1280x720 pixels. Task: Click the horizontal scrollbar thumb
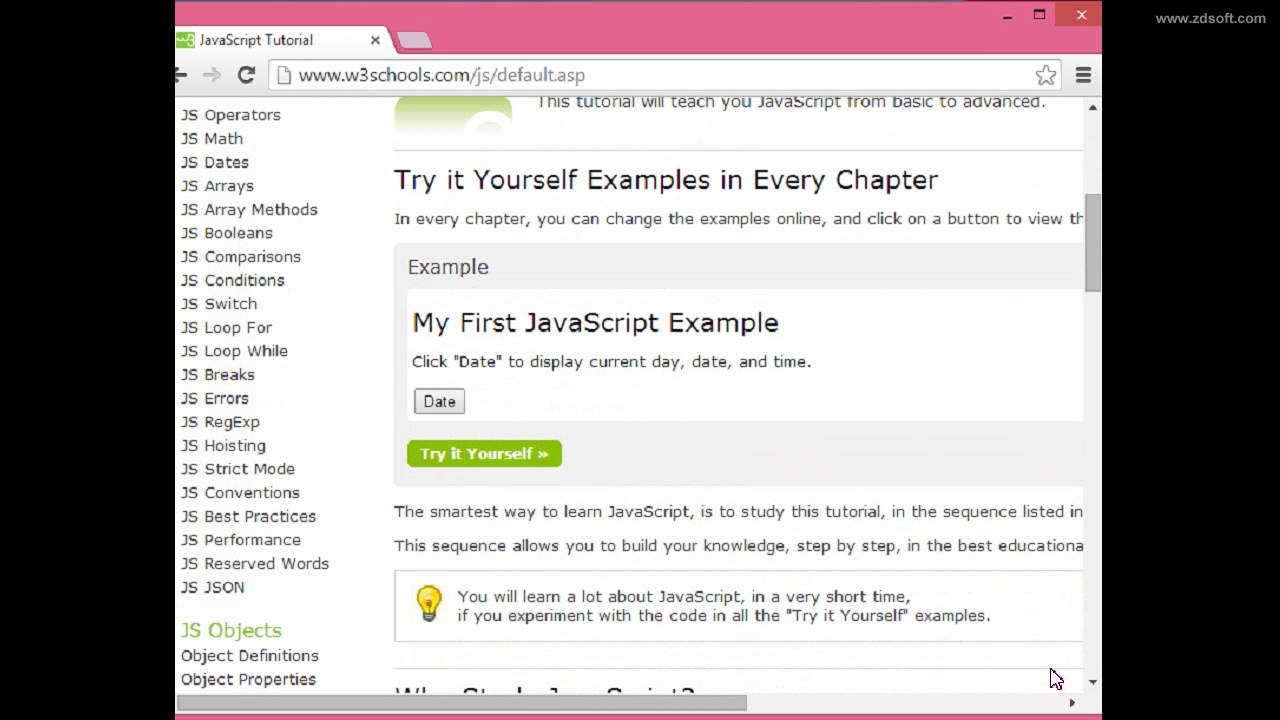462,703
